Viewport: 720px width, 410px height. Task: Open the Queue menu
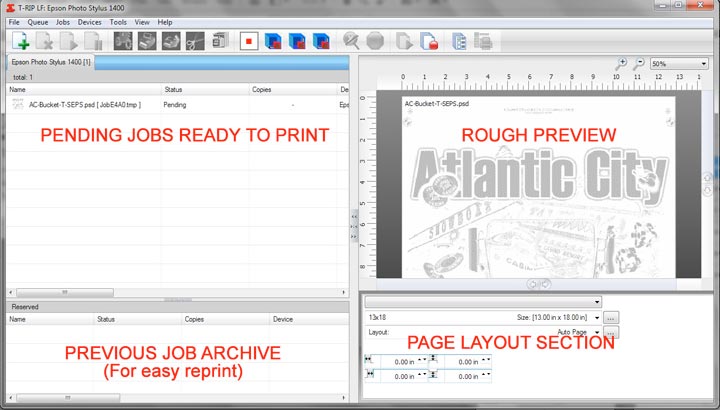(x=38, y=21)
